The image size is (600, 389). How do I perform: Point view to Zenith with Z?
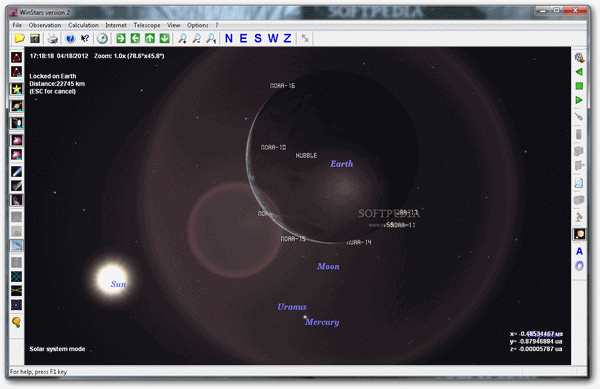[287, 38]
